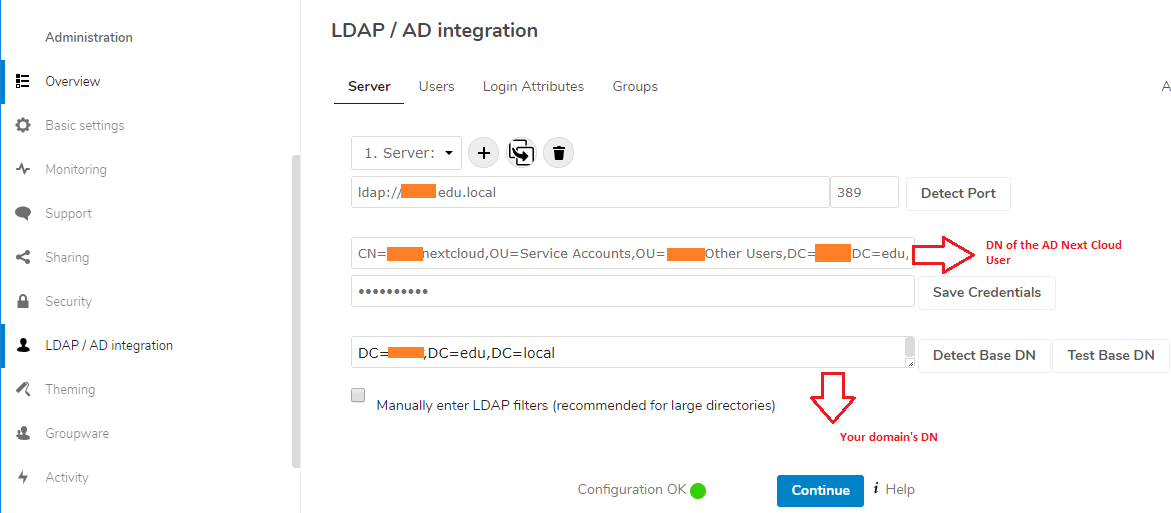
Task: Click the sidebar vertical scrollbar
Action: (x=296, y=311)
